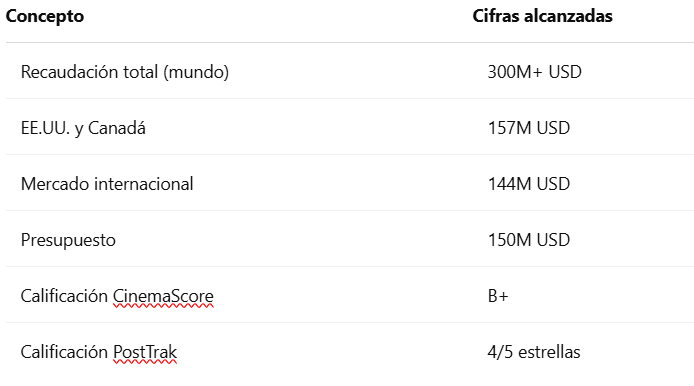Viewport: 694px width, 386px height.
Task: Click the word Canadá in second row
Action: (x=117, y=128)
